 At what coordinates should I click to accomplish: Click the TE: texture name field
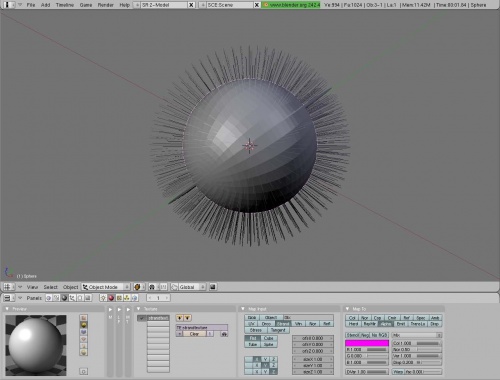tap(202, 327)
